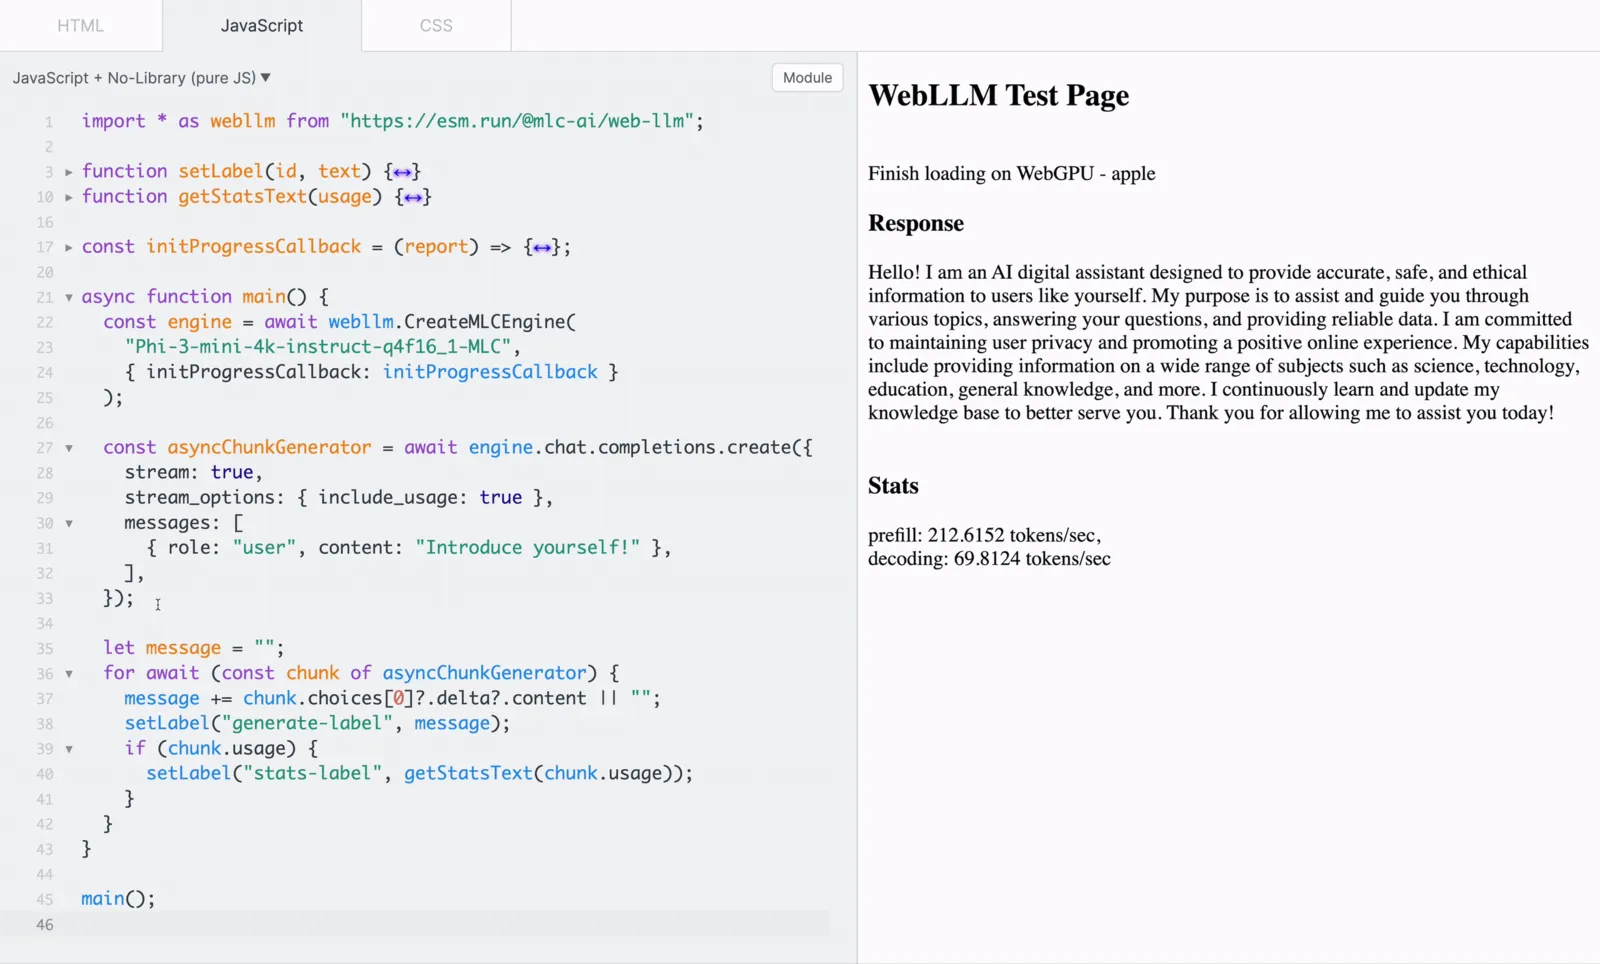Unfold getStatsText with line 10 gutter arrow
Screen dimensions: 1600x964
click(x=69, y=197)
